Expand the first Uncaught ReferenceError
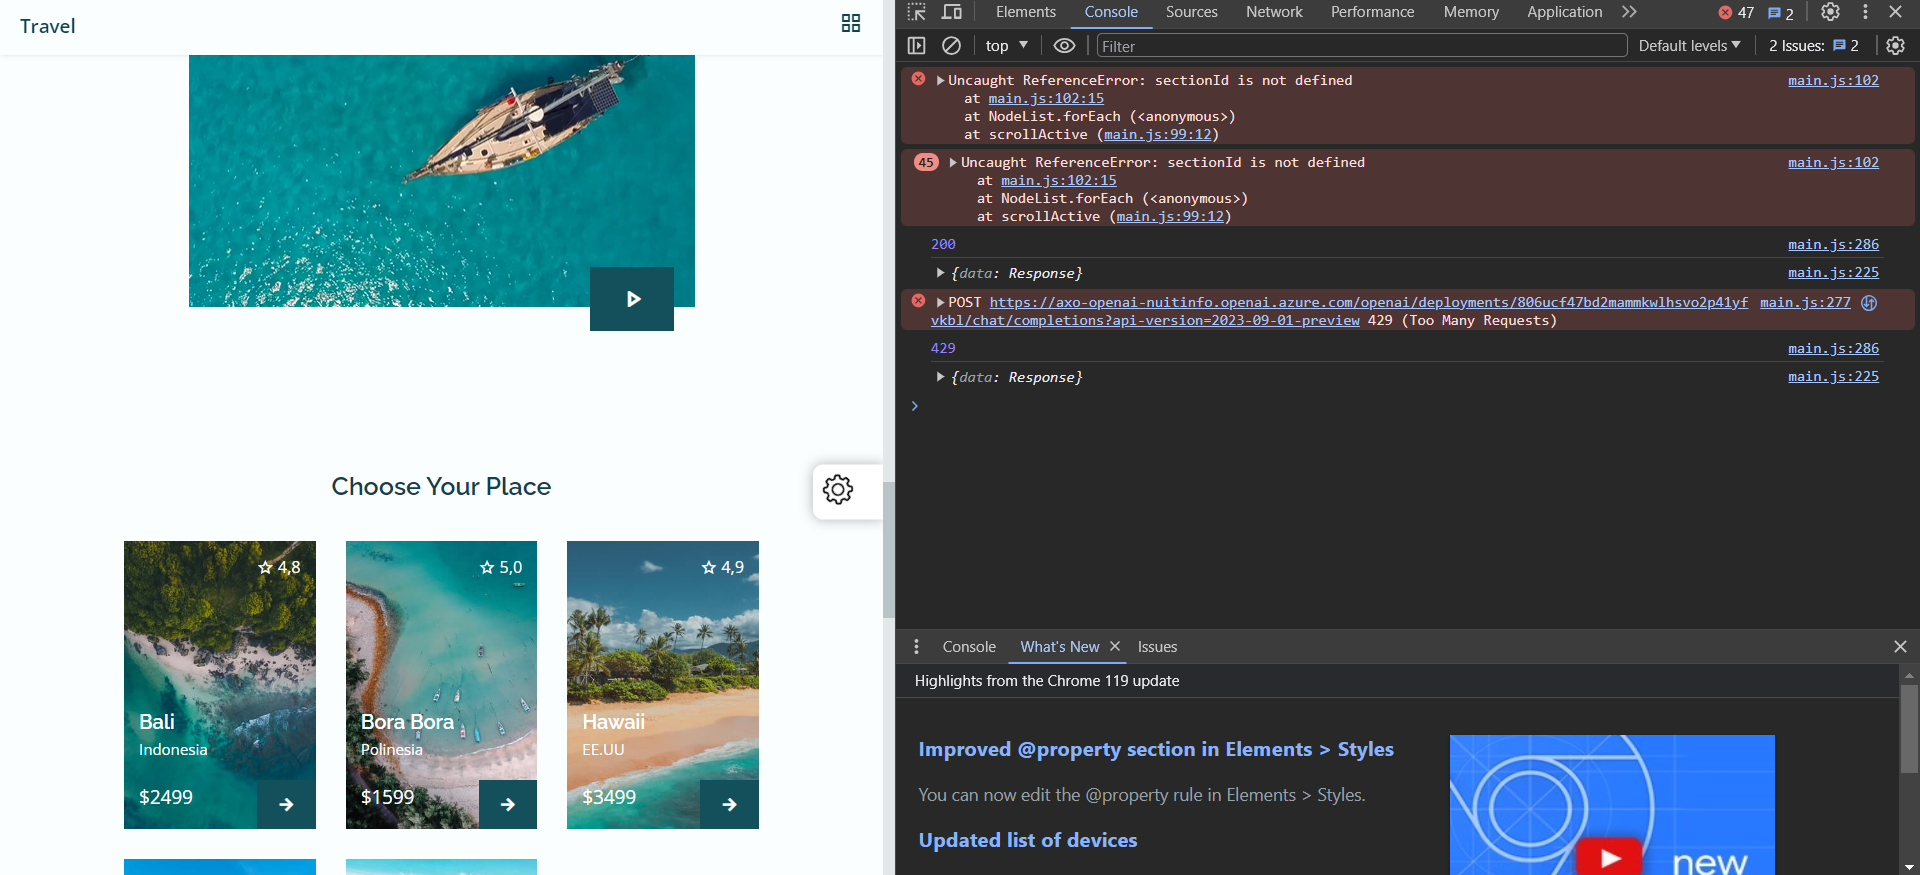 [x=940, y=80]
